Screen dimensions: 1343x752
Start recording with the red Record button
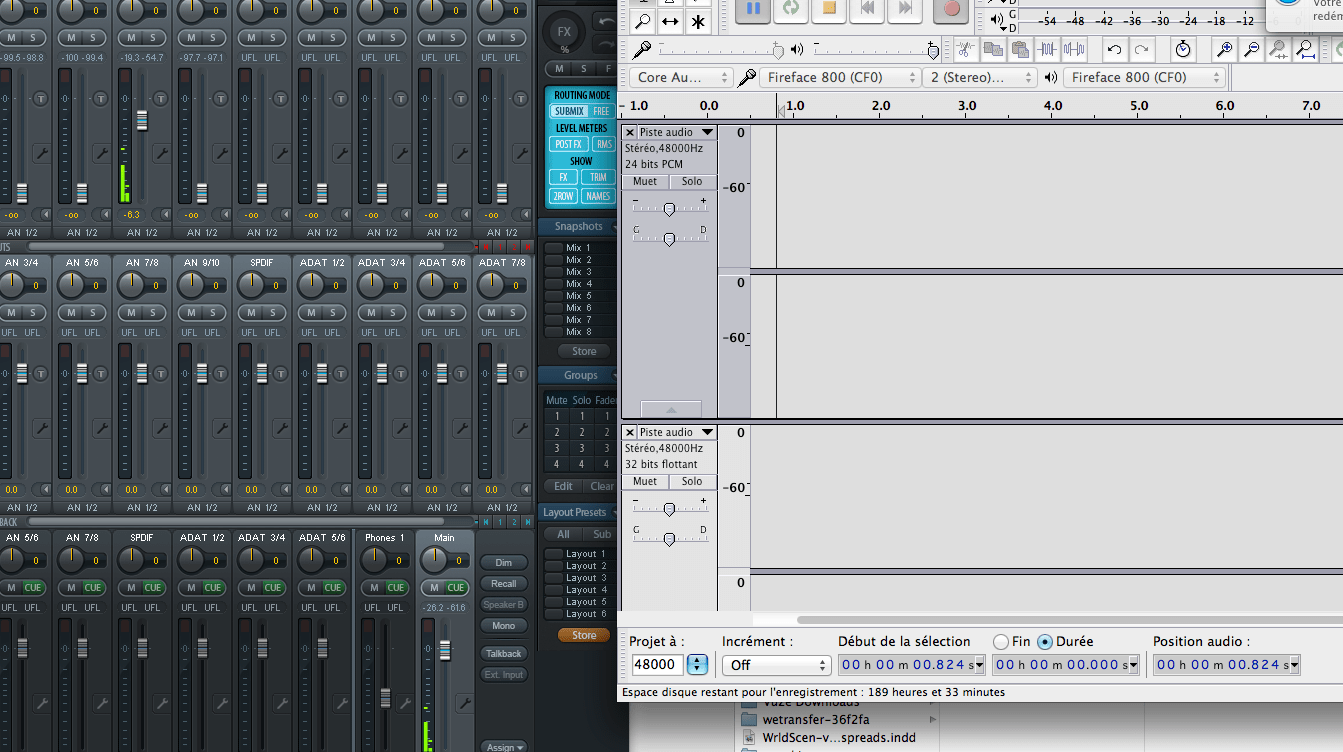(951, 9)
